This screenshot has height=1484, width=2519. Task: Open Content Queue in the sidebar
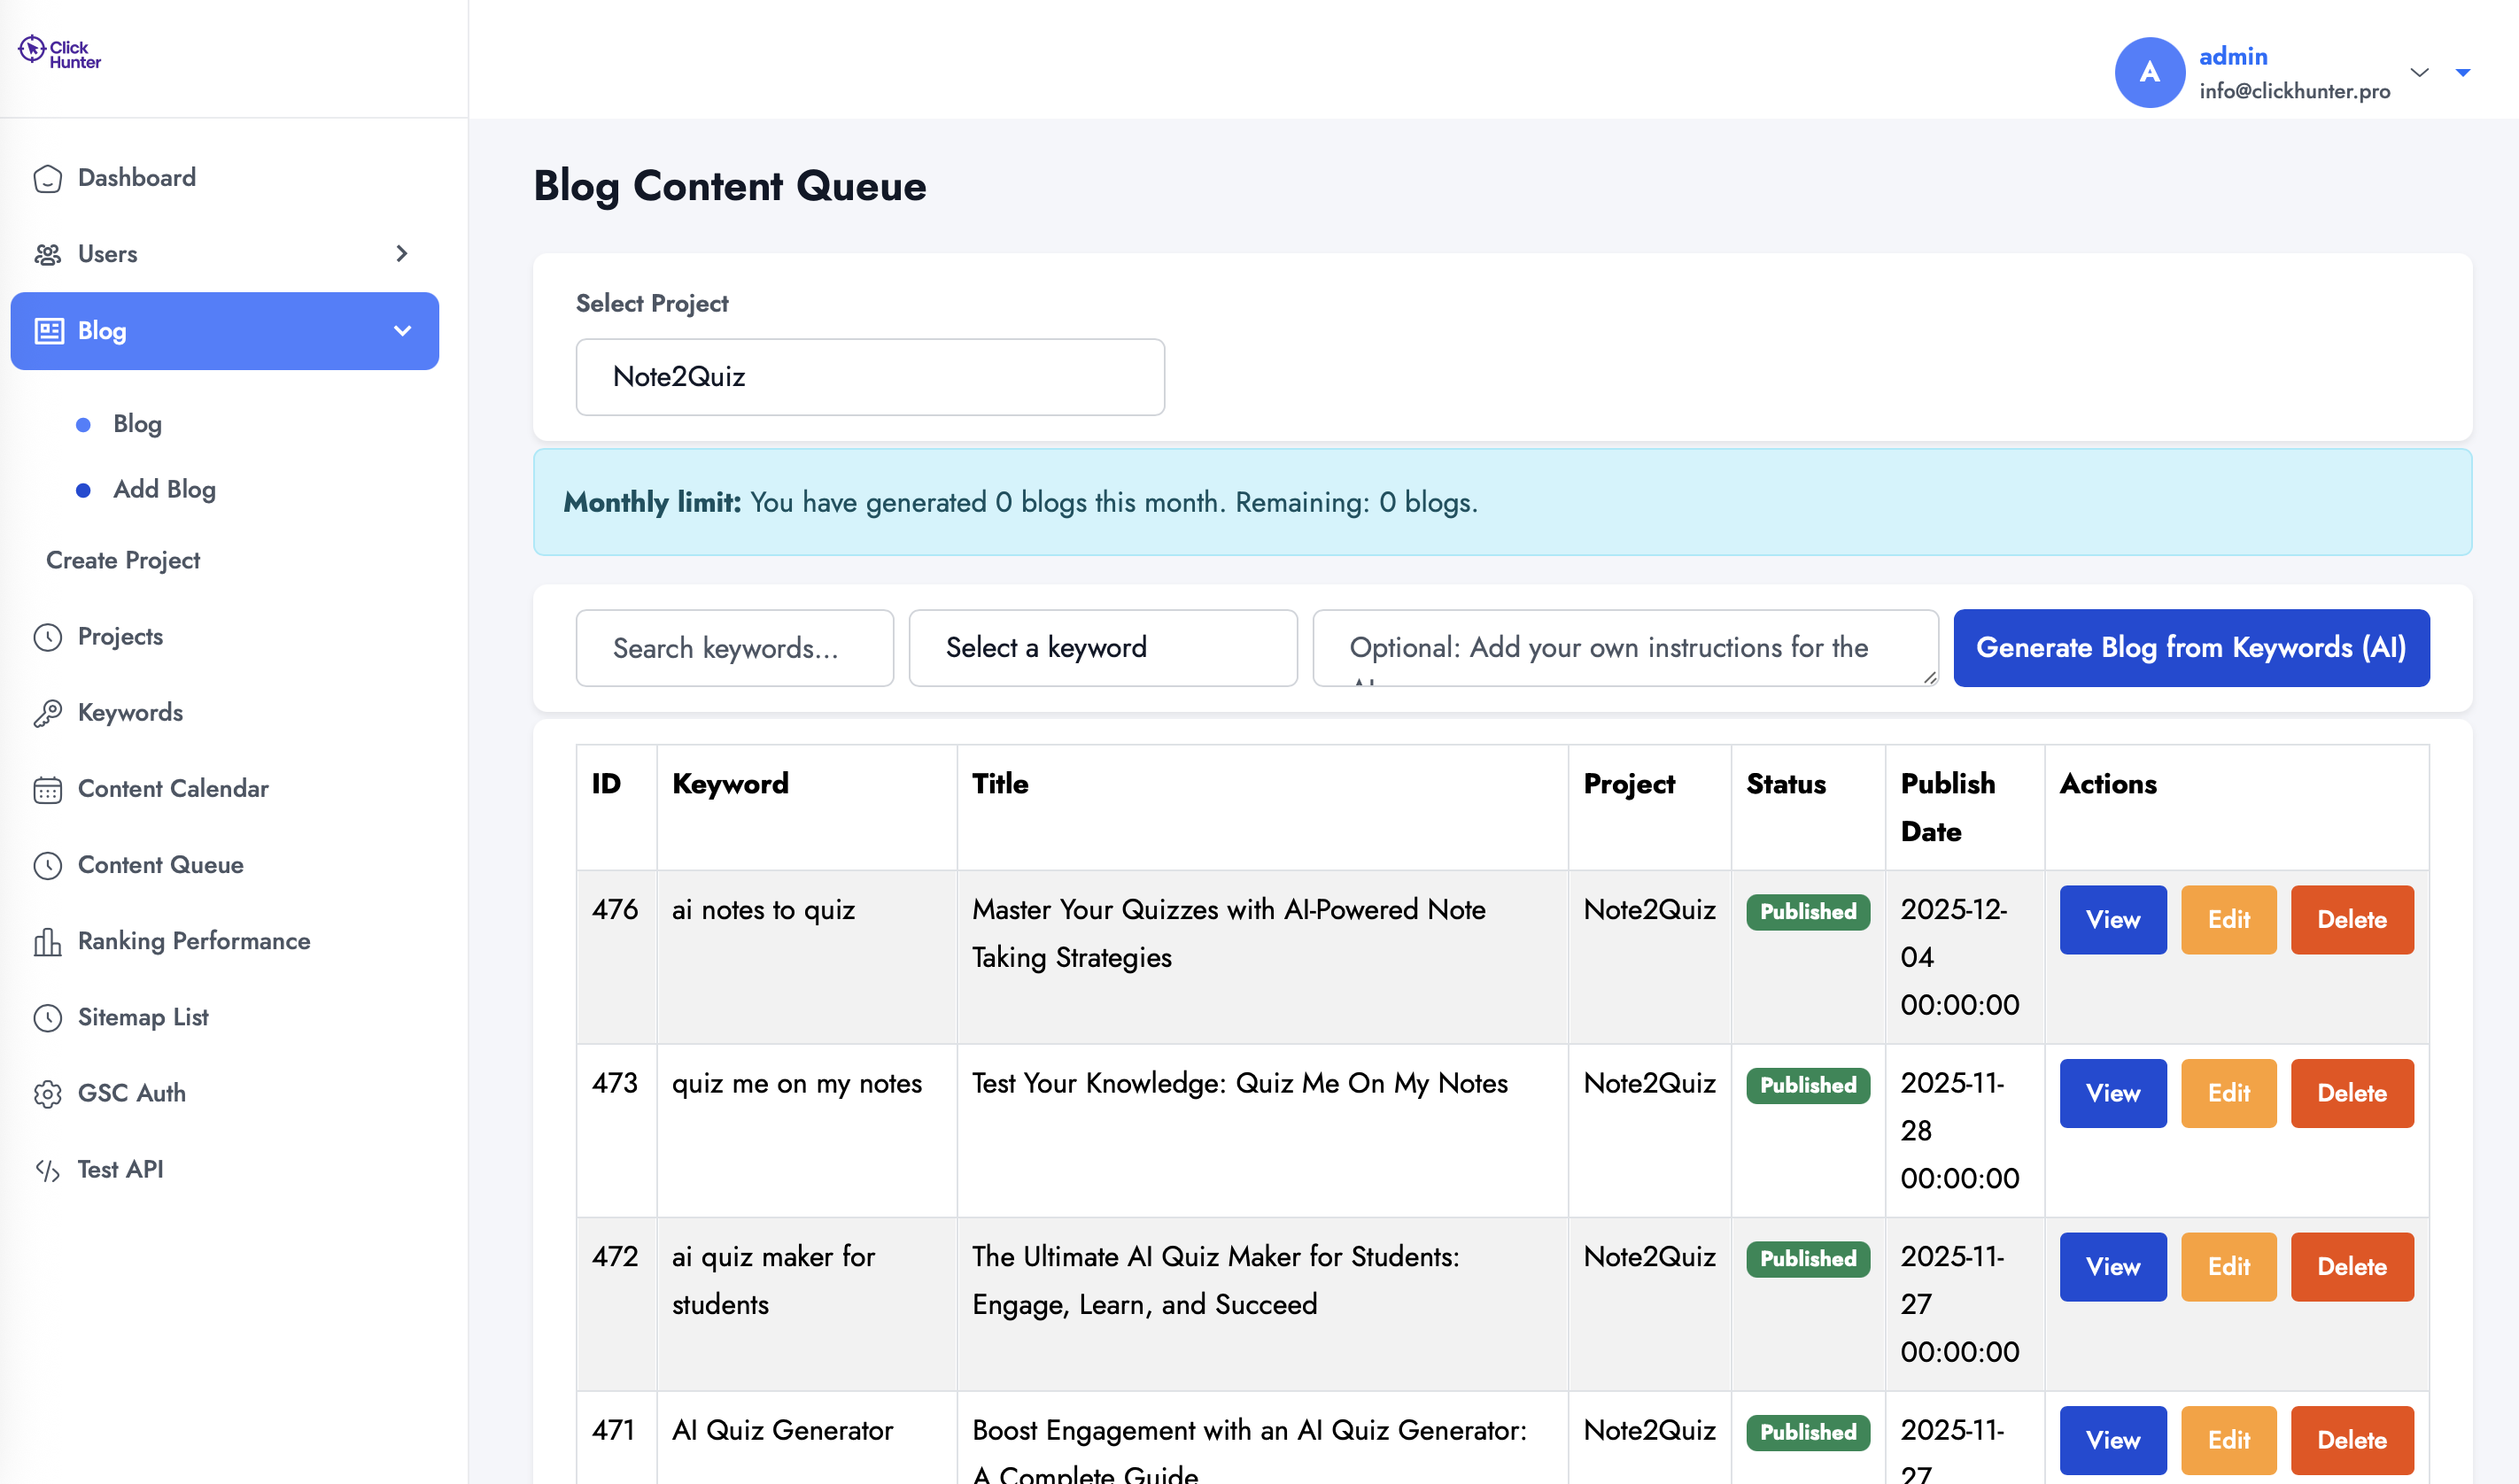tap(160, 865)
